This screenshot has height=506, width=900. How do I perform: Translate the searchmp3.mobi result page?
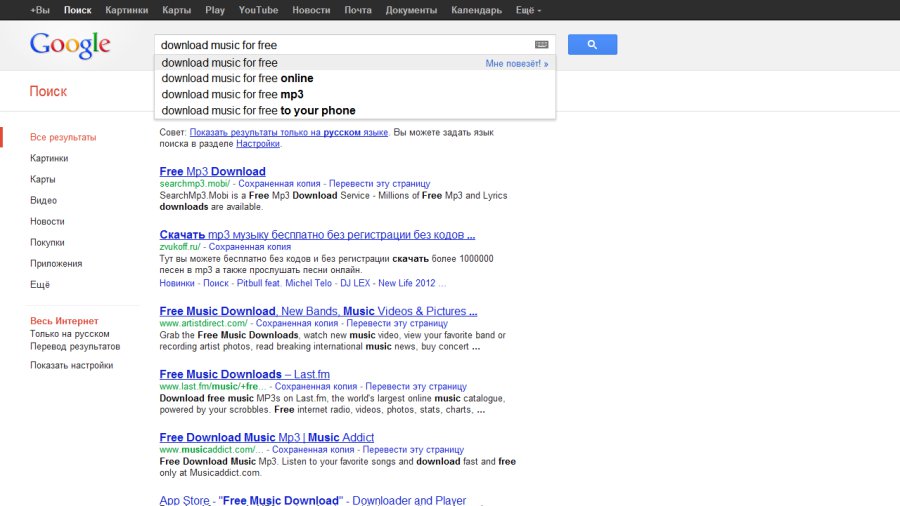(379, 184)
